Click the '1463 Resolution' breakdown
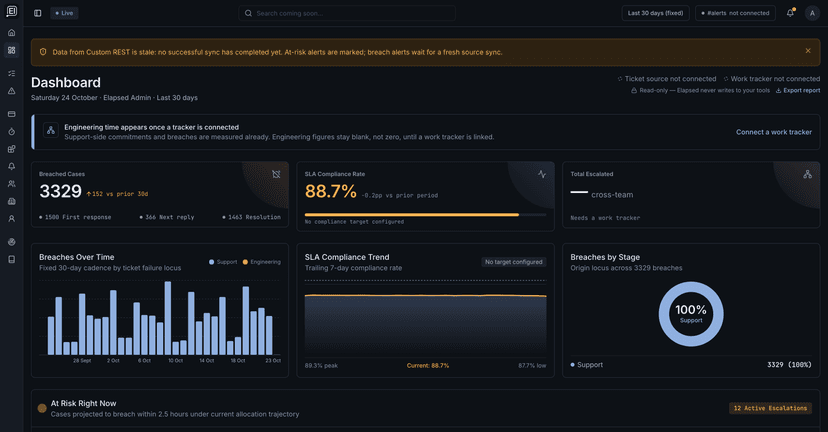 point(251,217)
